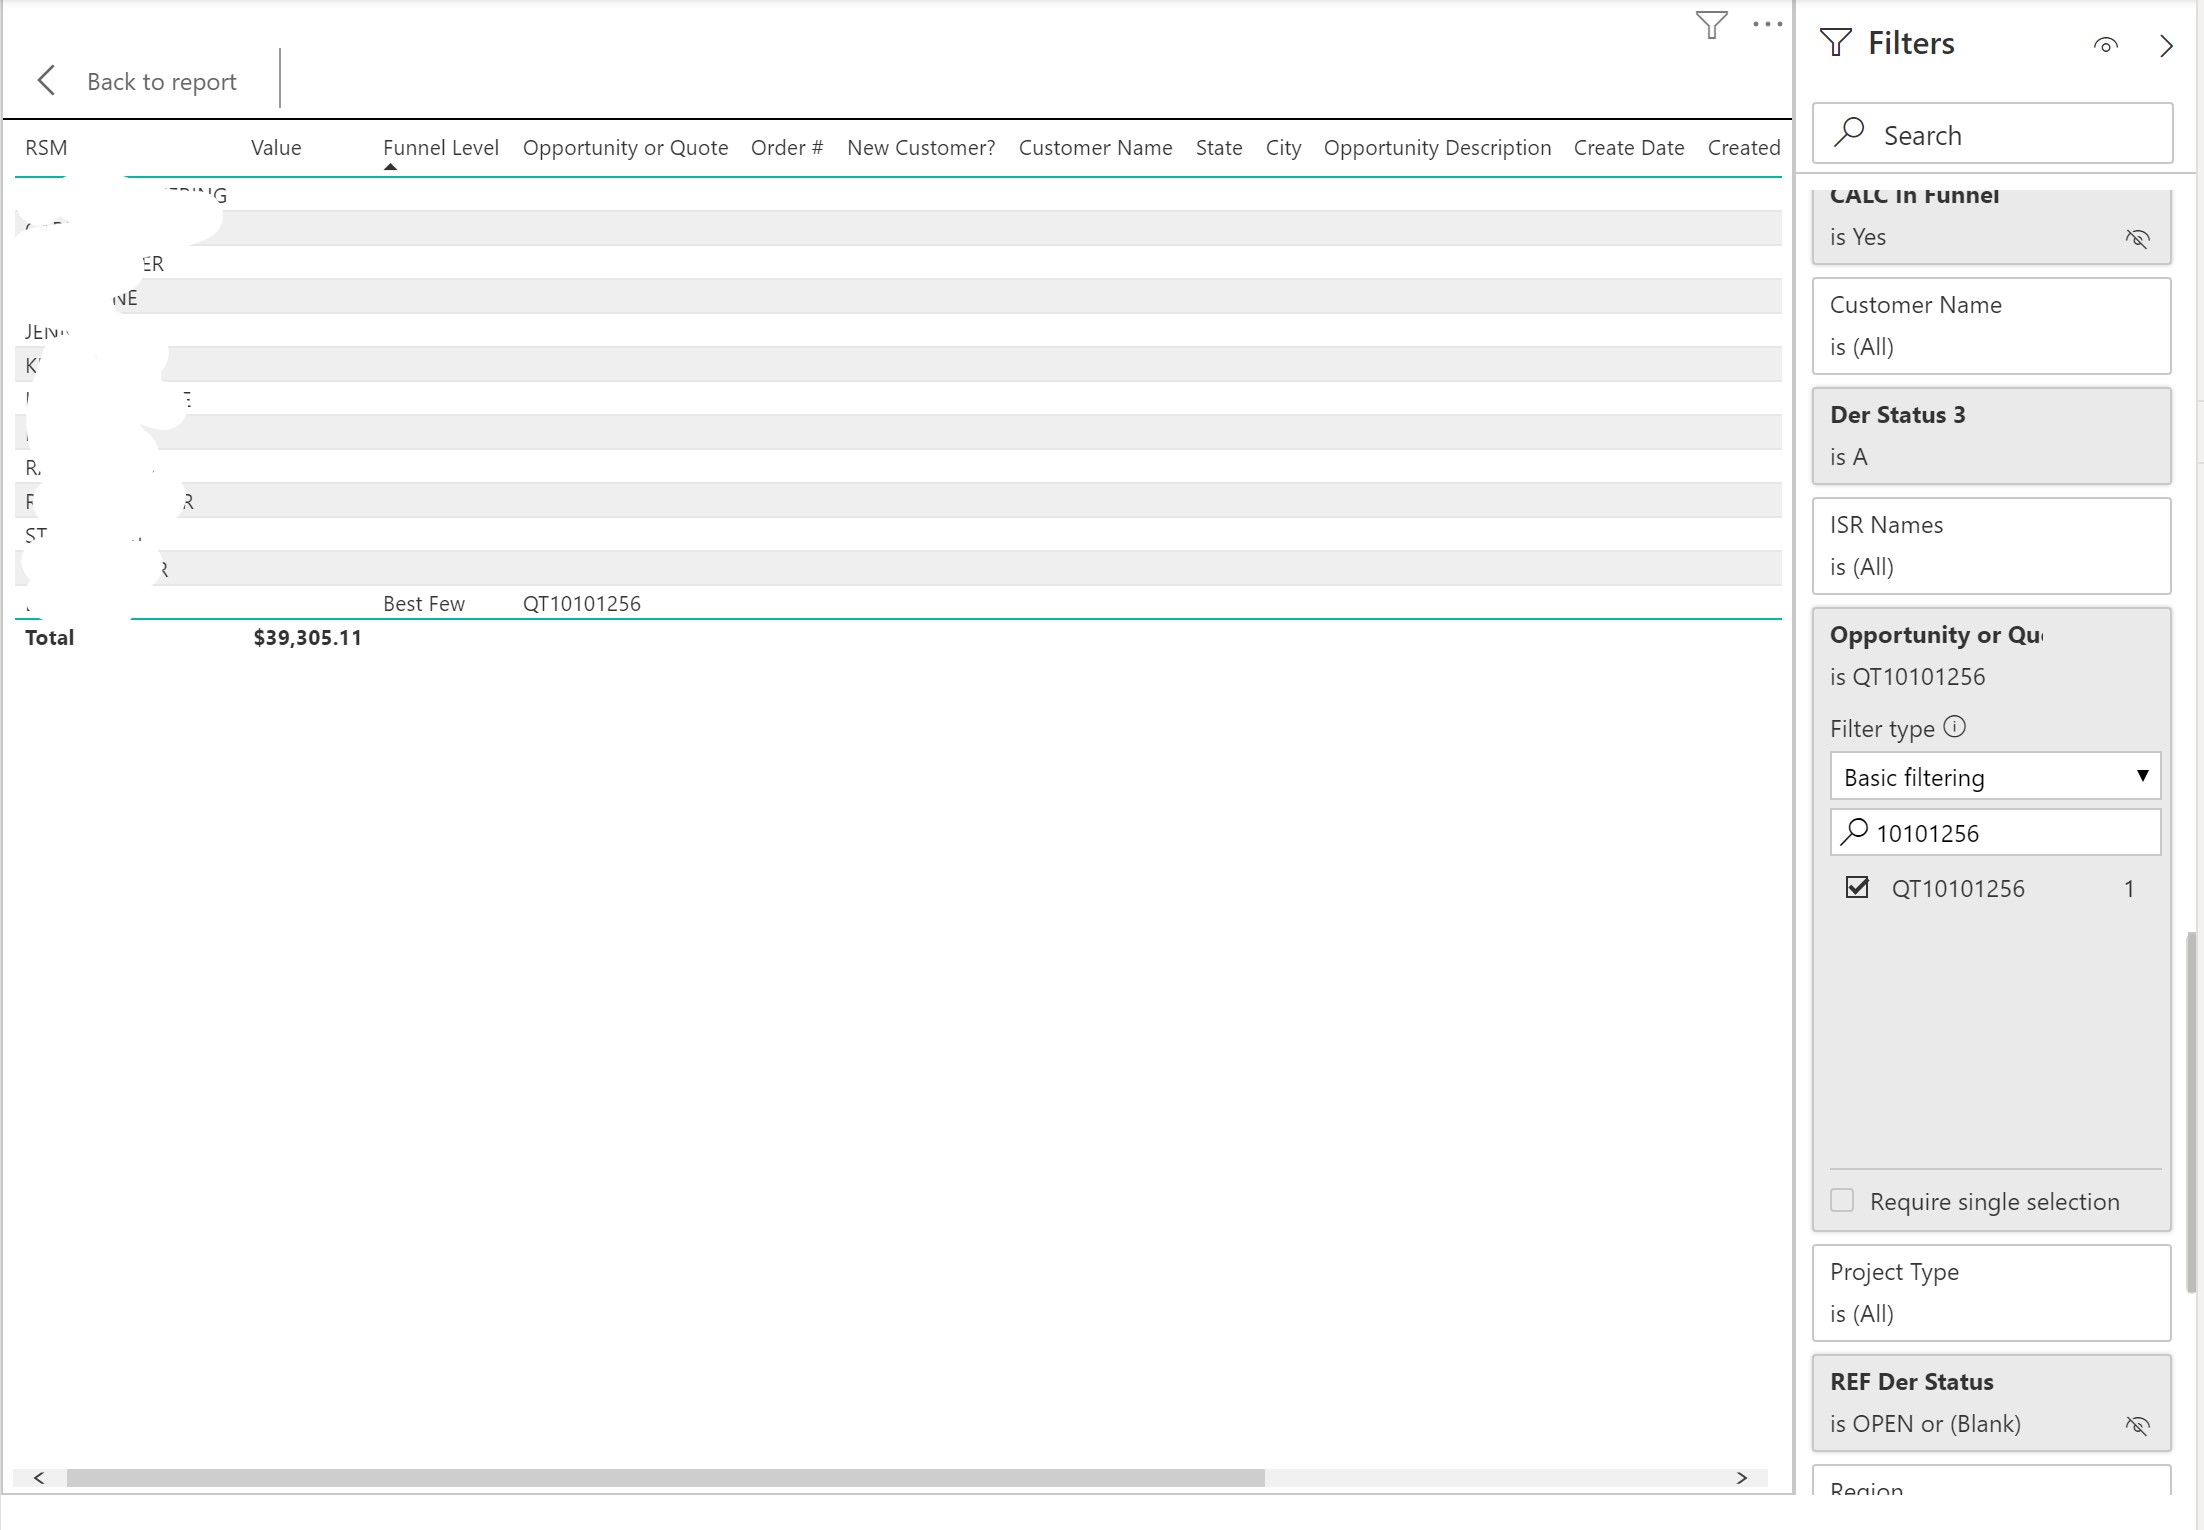2204x1530 pixels.
Task: Click the Funnel Level sort indicator triangle
Action: 391,167
